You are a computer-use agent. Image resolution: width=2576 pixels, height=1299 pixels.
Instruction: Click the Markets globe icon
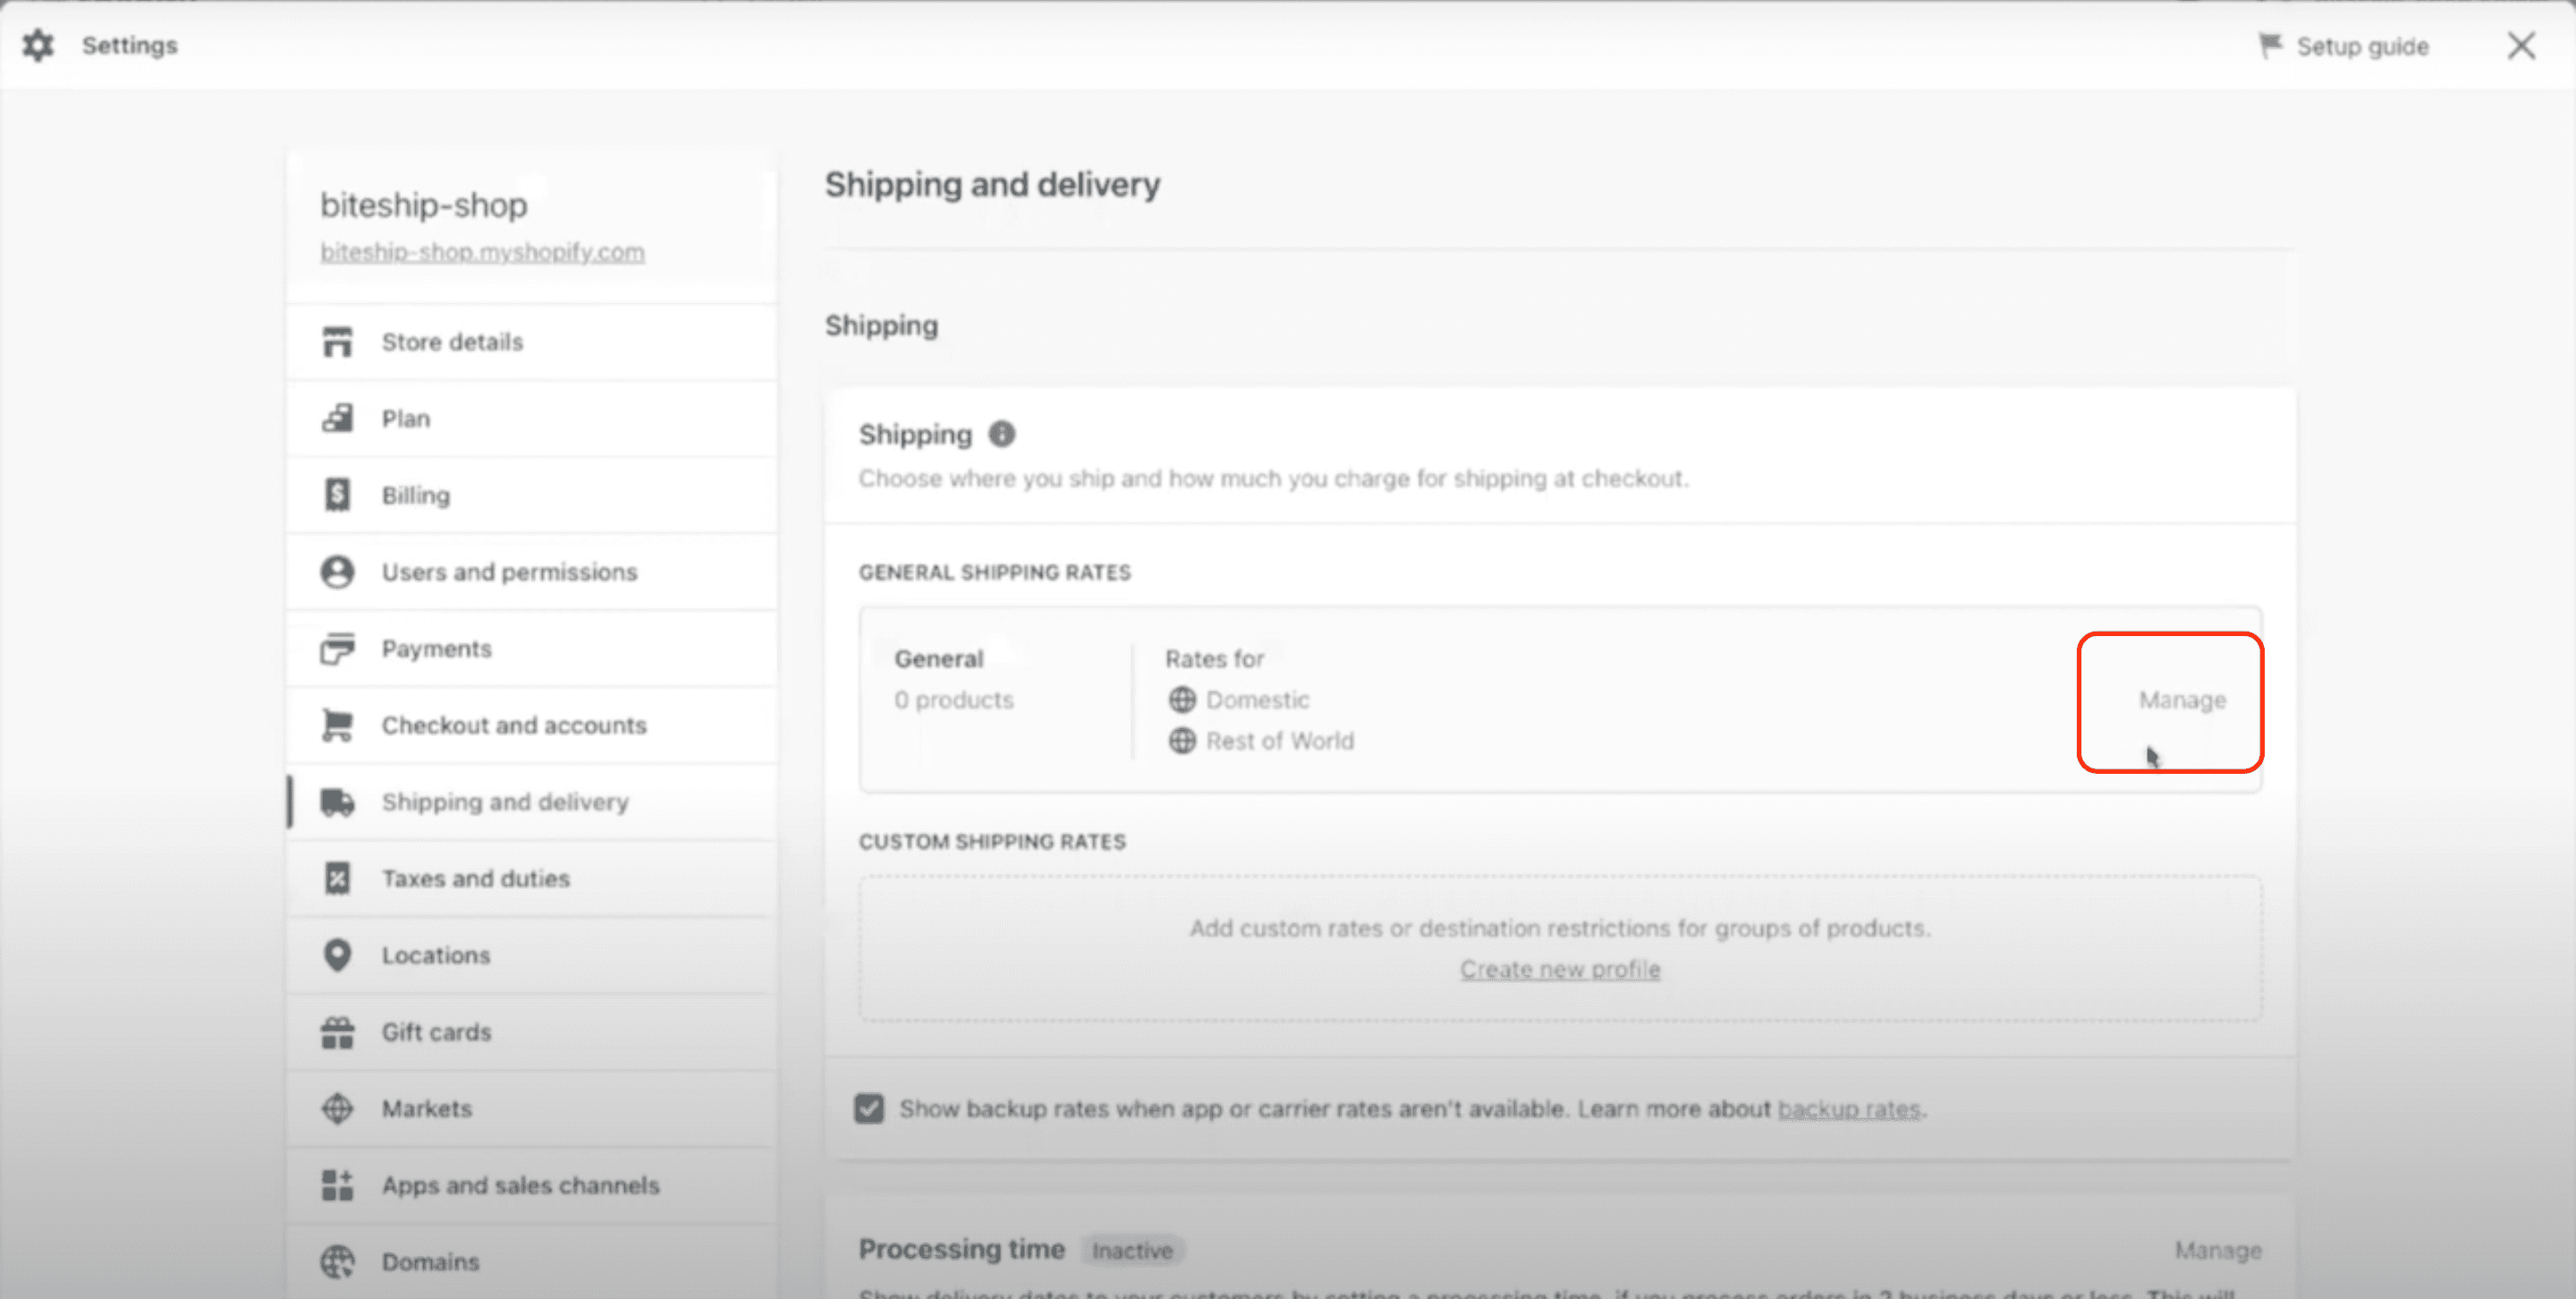coord(337,1108)
